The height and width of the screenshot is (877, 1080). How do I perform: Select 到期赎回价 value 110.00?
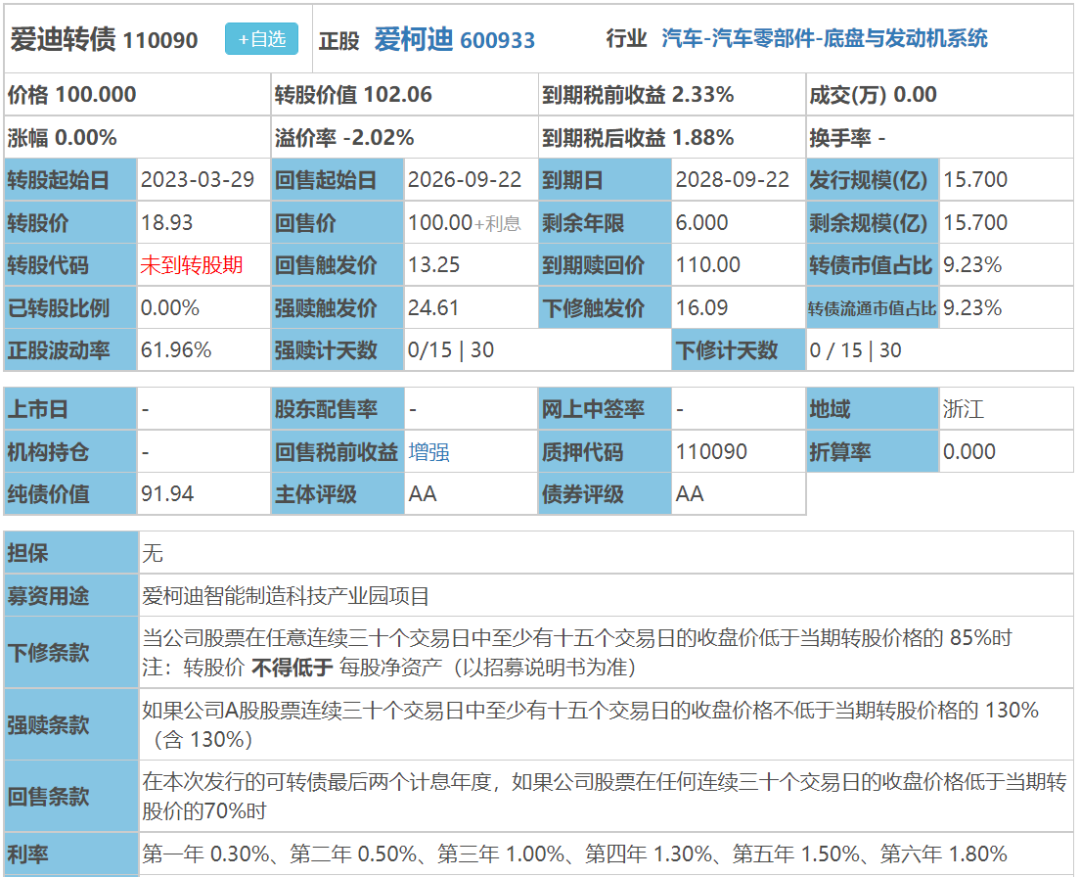[x=707, y=265]
